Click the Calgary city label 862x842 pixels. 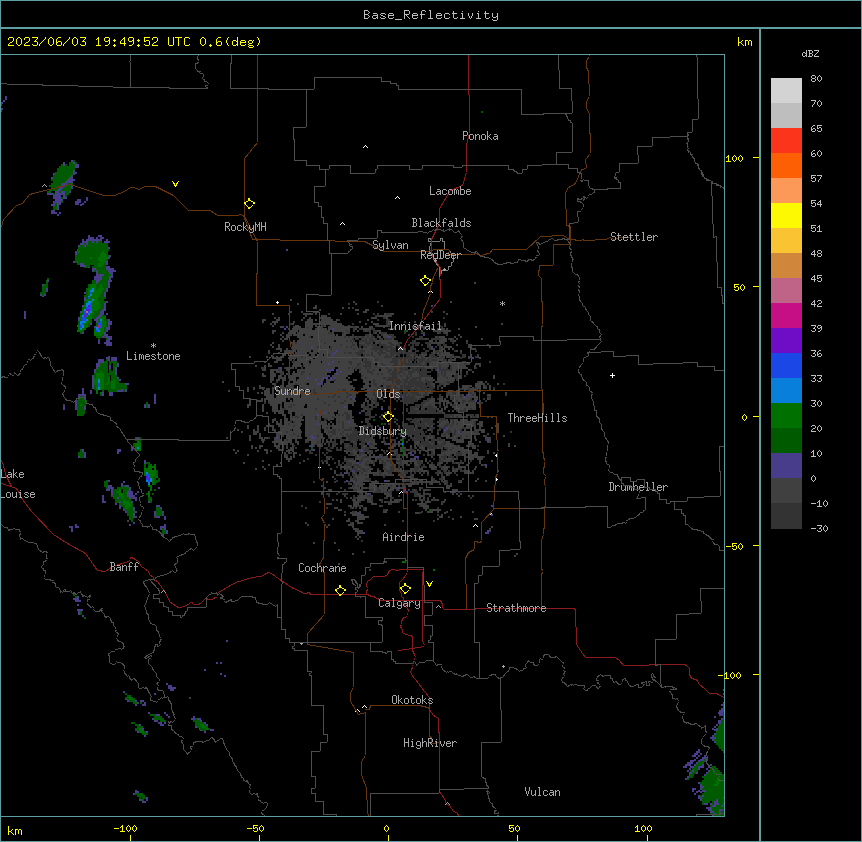399,603
